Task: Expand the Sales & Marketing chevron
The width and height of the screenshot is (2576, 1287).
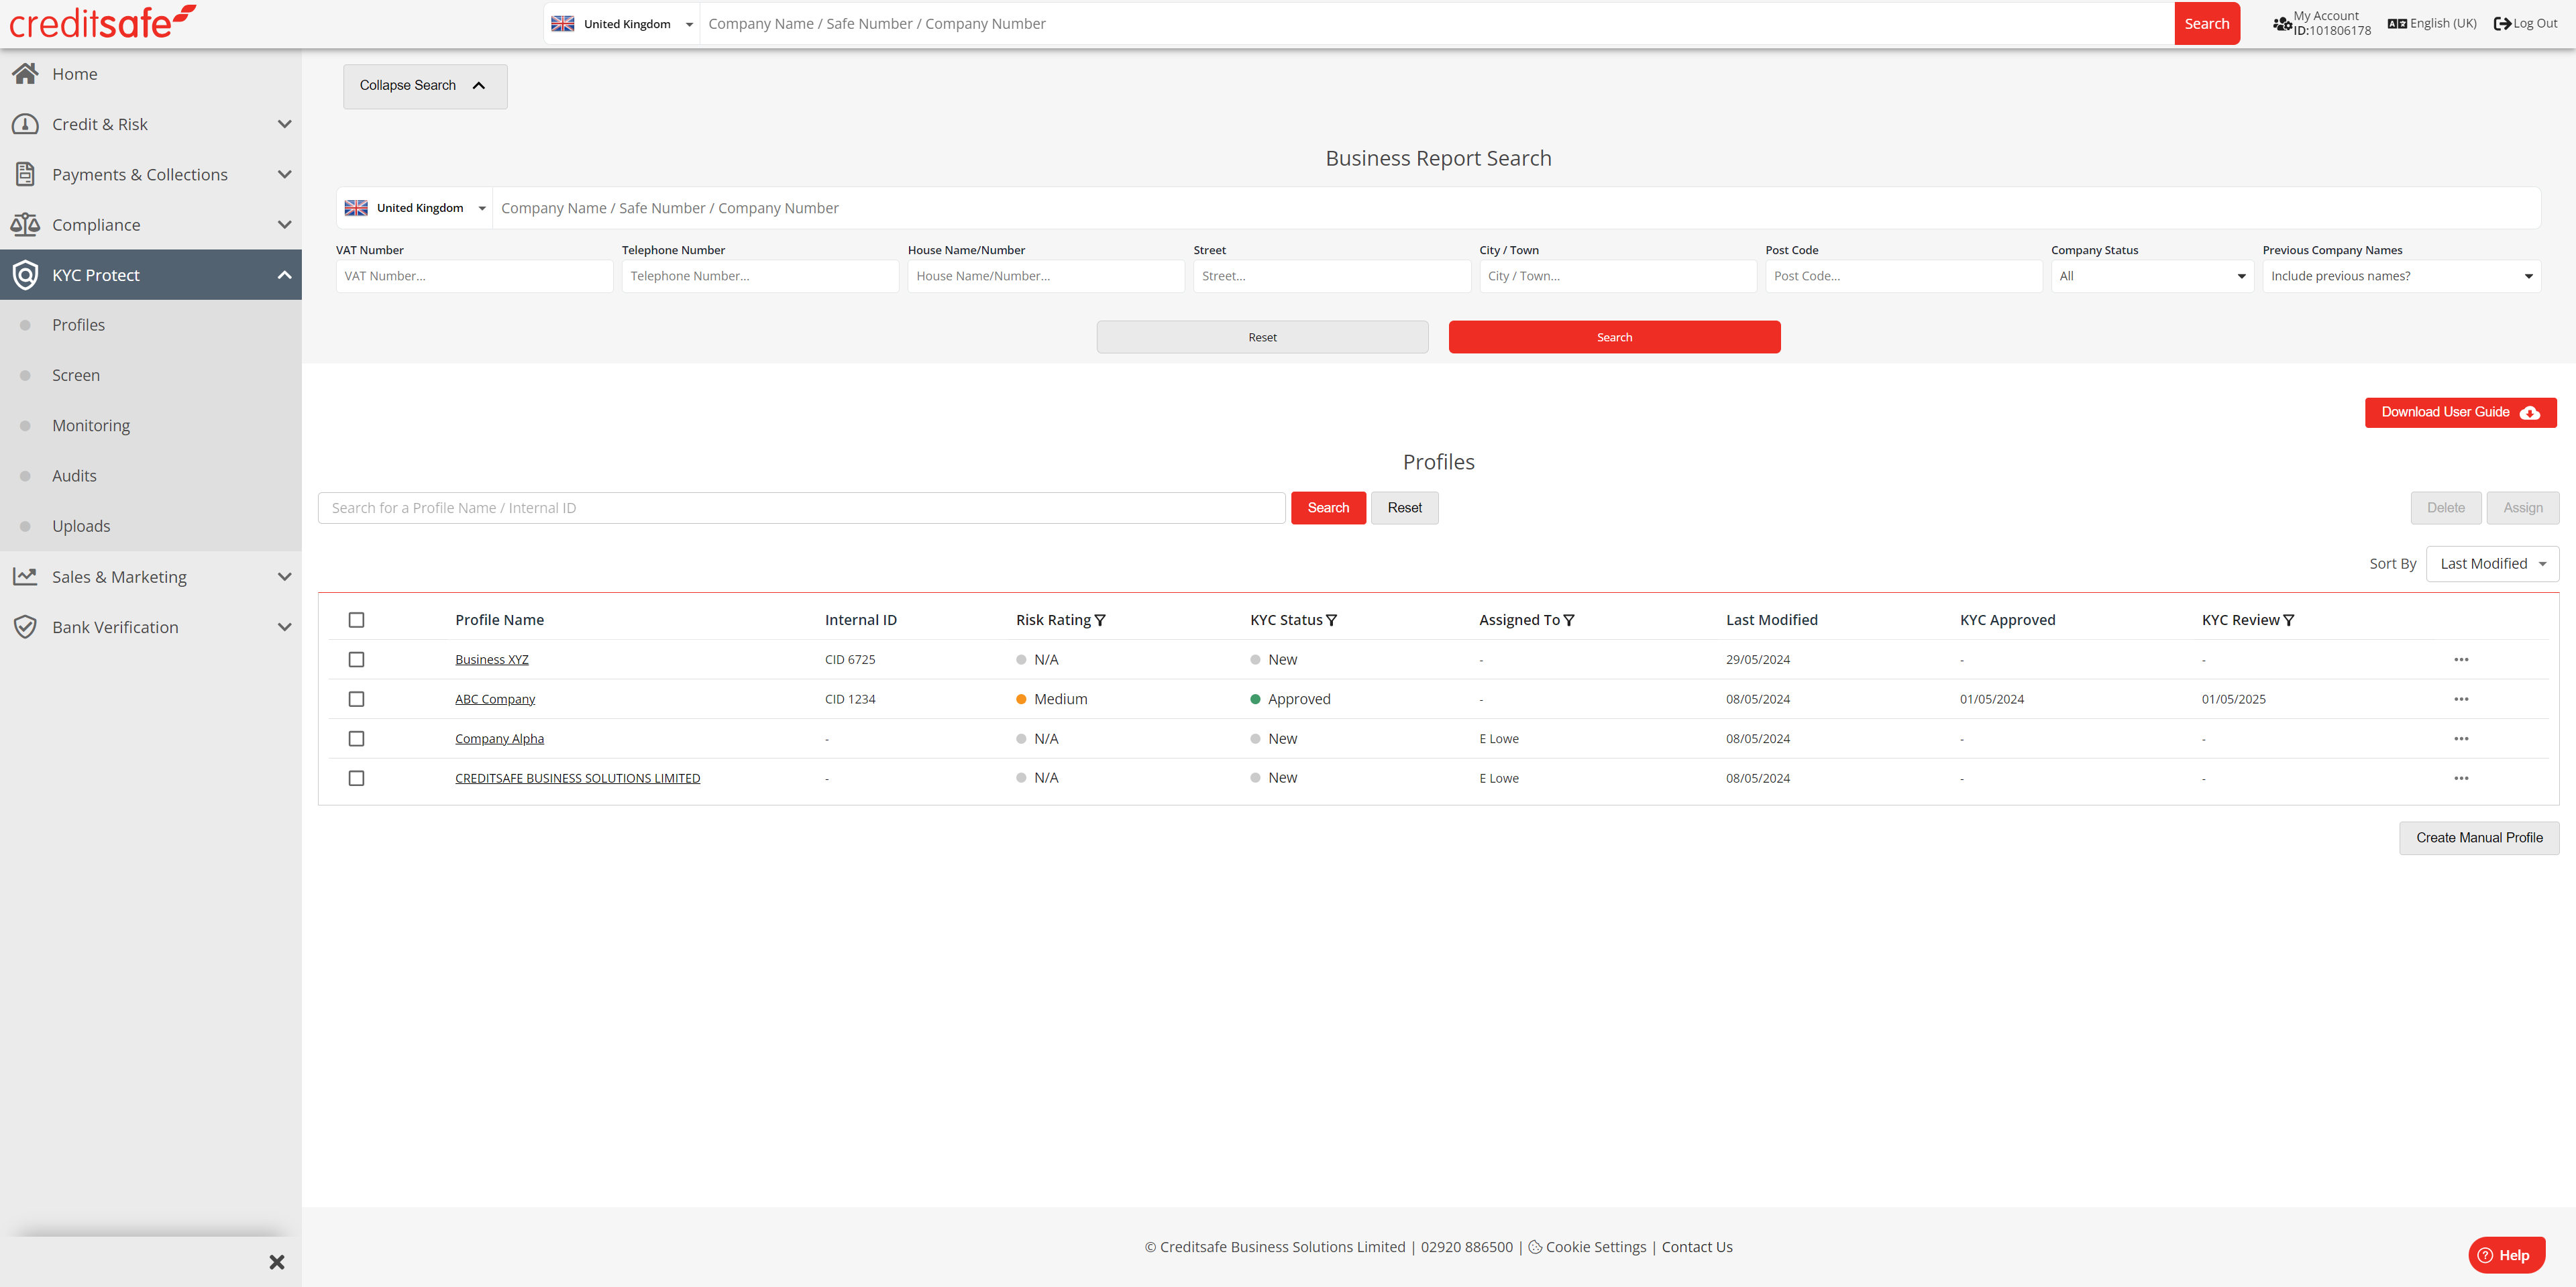Action: (284, 576)
